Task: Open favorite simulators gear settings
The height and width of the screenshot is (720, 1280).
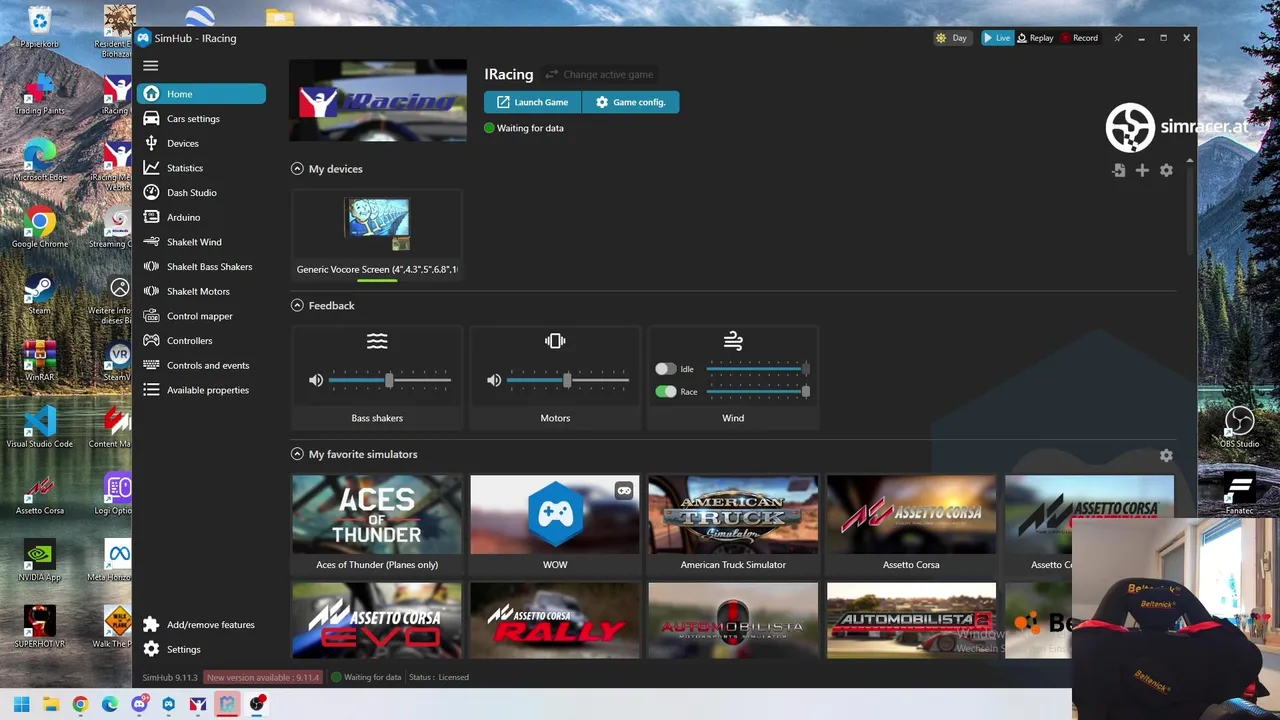Action: point(1166,456)
